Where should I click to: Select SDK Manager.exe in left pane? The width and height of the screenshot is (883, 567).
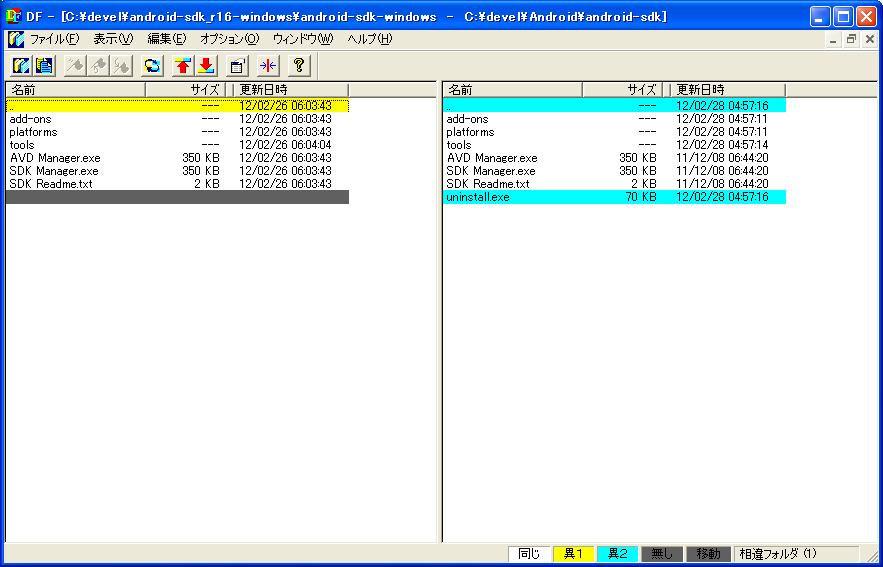pos(177,171)
